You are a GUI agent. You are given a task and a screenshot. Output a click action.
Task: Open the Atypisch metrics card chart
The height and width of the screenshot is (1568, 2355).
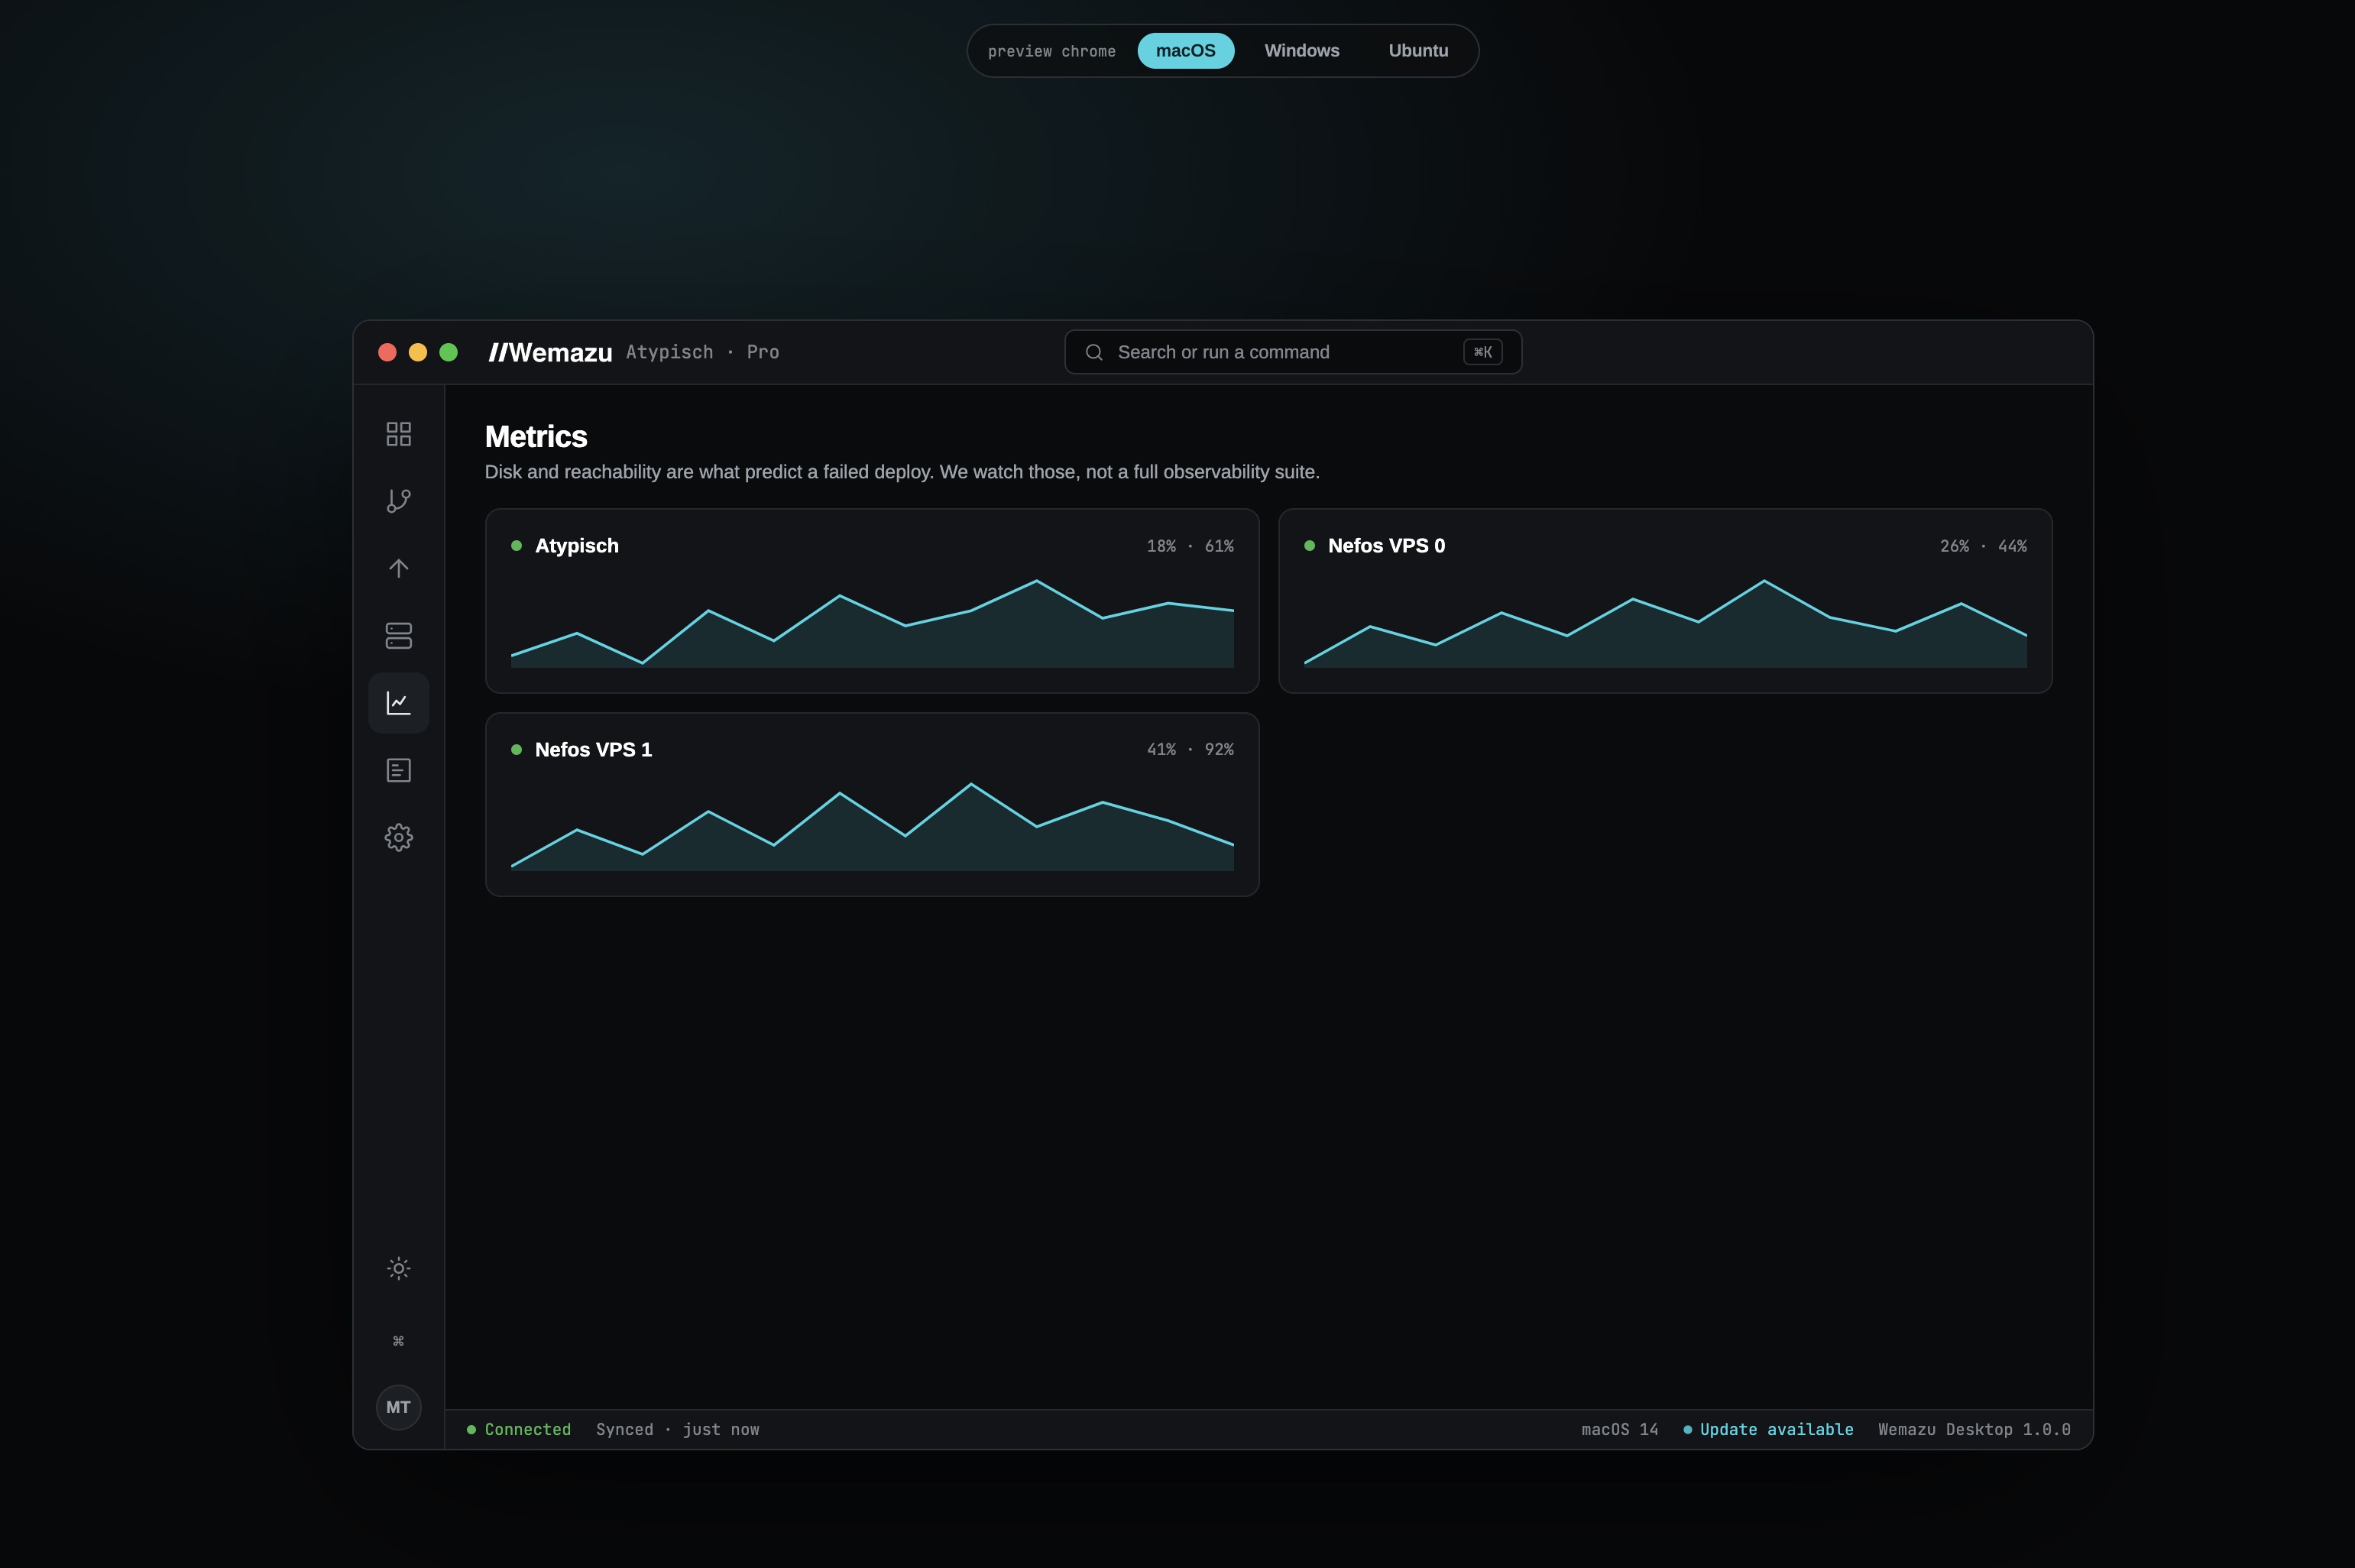(x=872, y=623)
